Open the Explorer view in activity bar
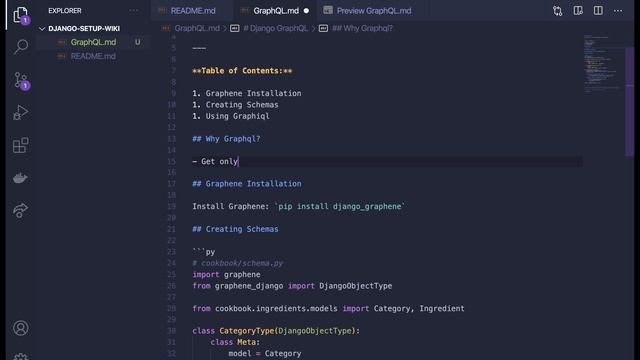The width and height of the screenshot is (640, 360). [20, 15]
